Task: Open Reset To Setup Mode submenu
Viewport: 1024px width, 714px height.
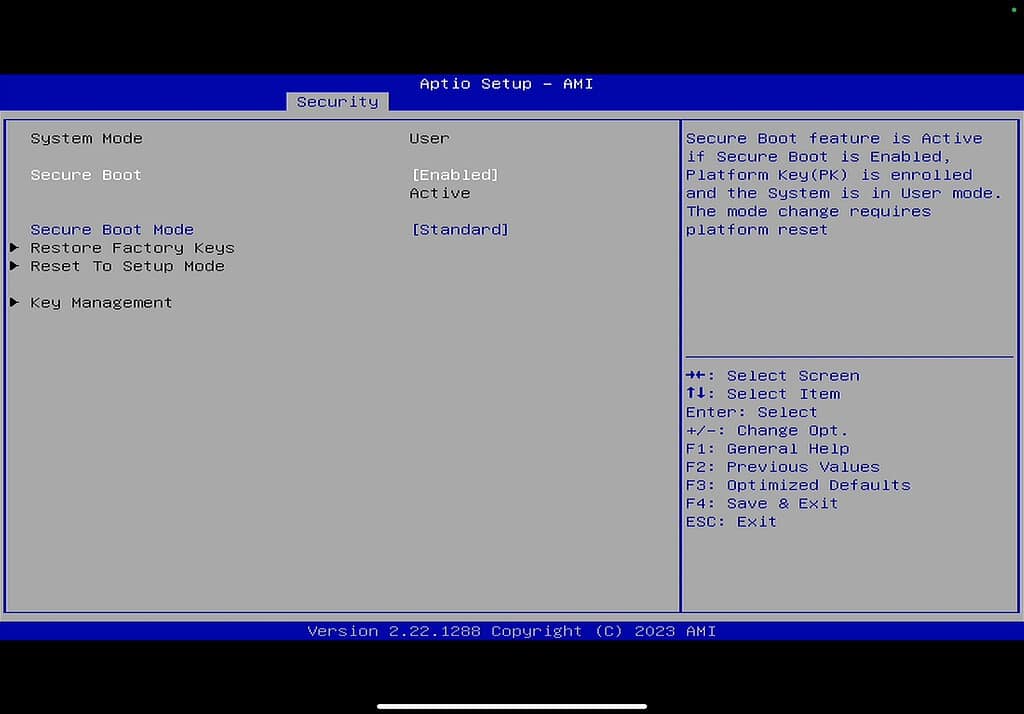Action: click(x=127, y=267)
